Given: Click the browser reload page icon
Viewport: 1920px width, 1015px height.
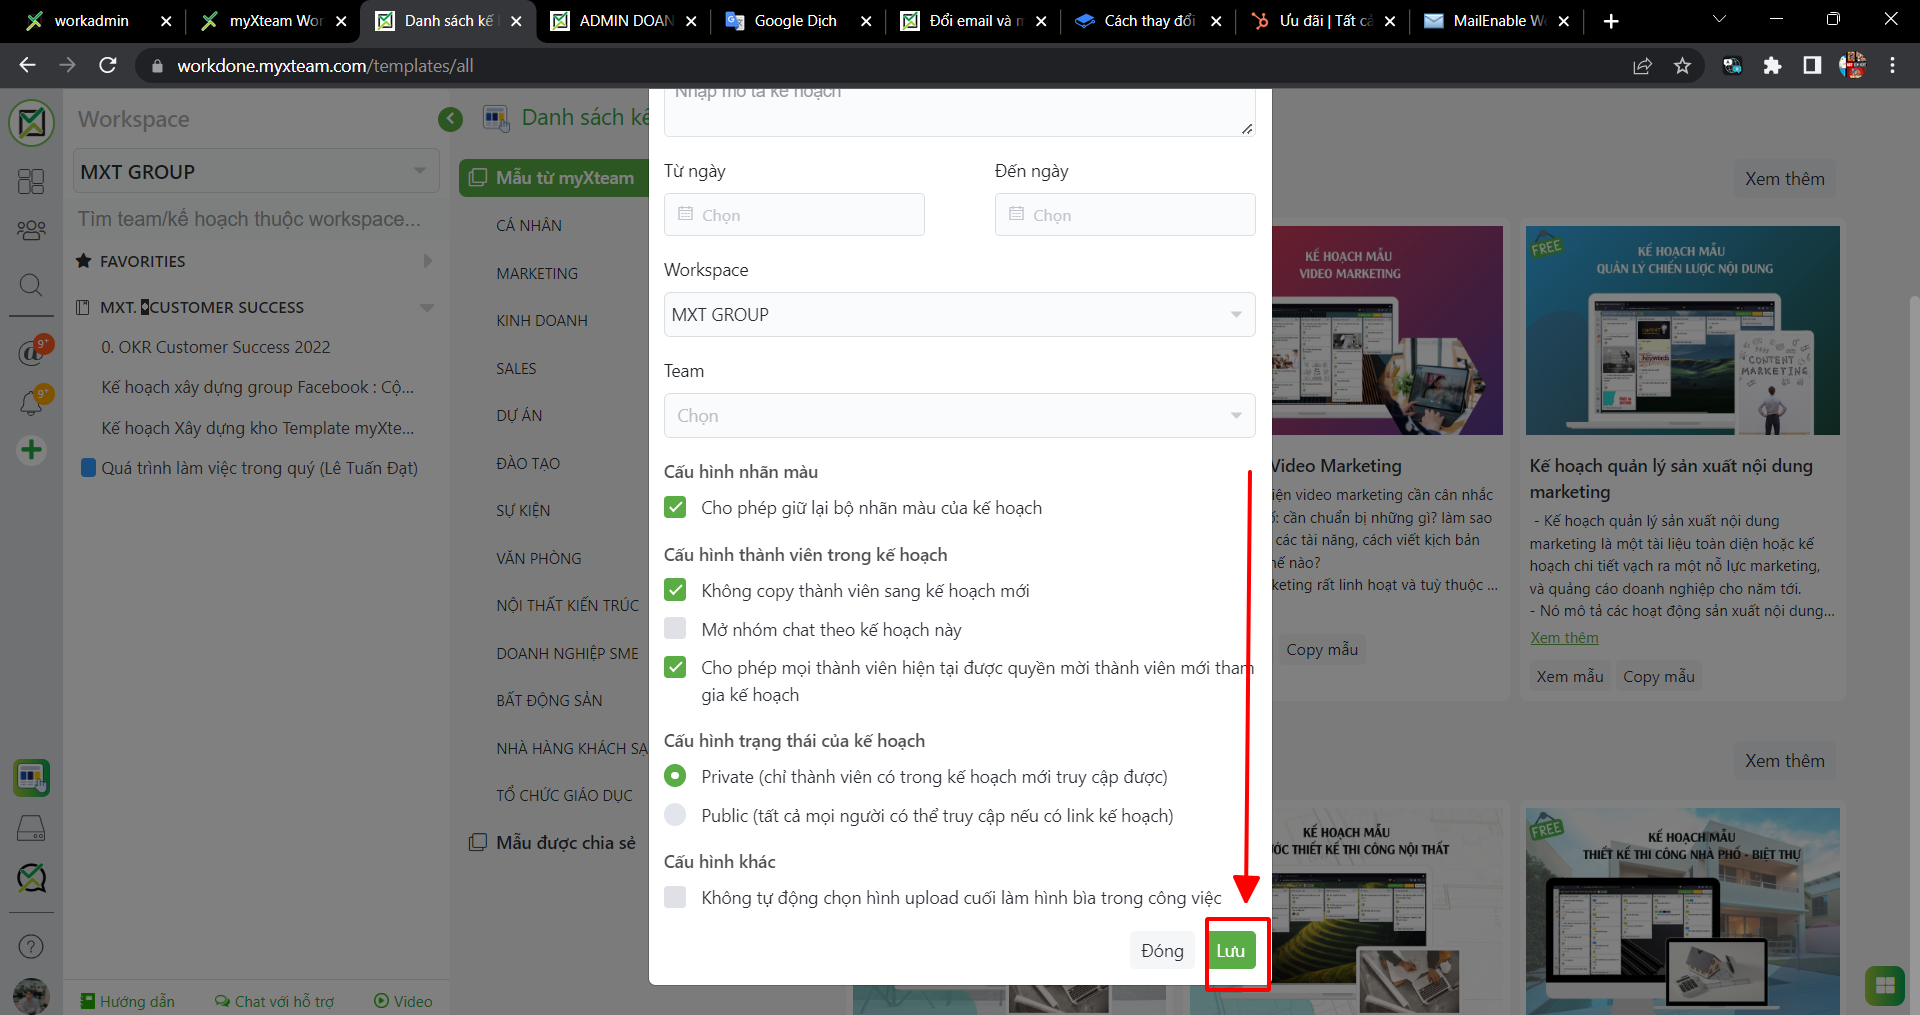Looking at the screenshot, I should [108, 66].
